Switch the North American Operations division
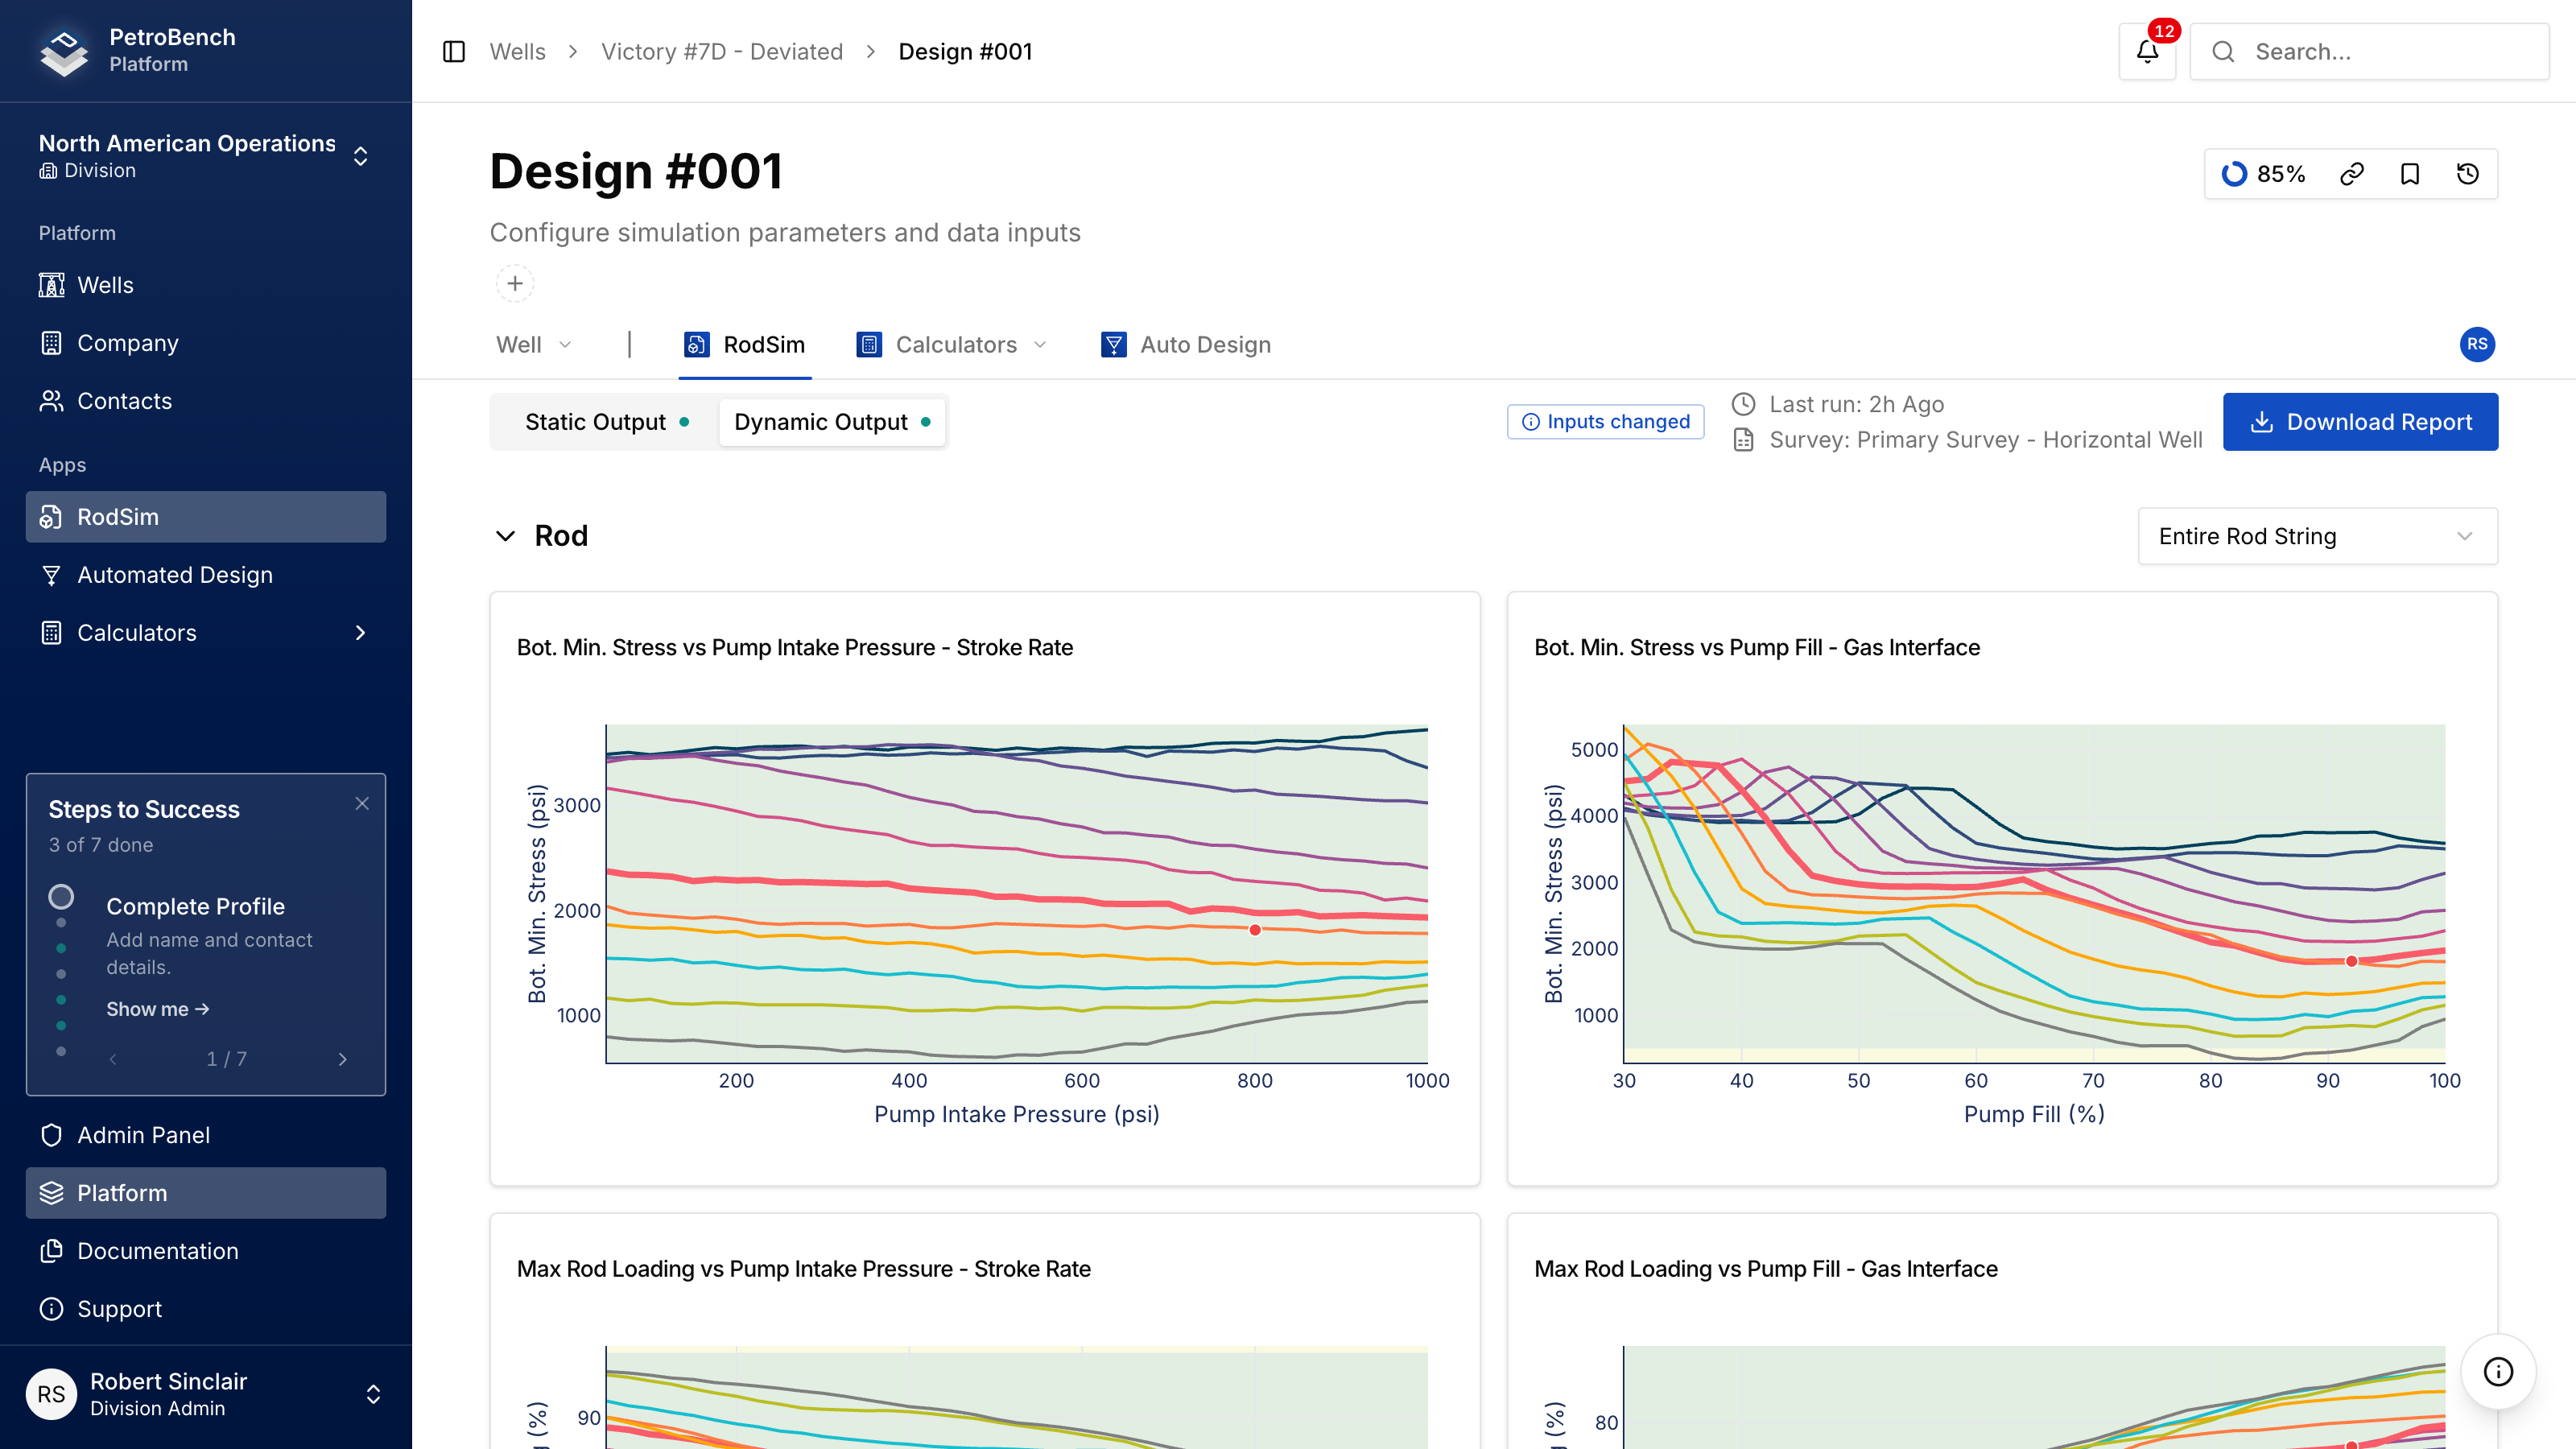This screenshot has height=1449, width=2576. [x=206, y=156]
